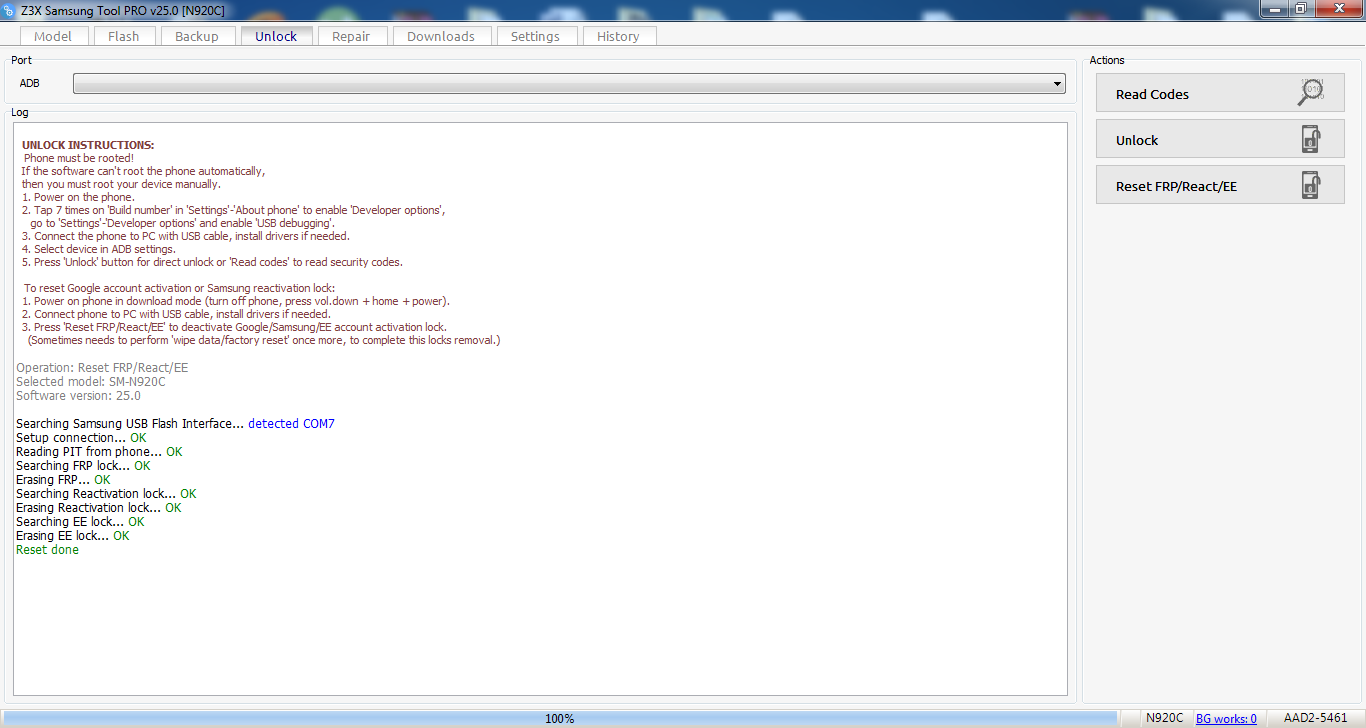Click 'Erasing FRP... OK' log line
1366x728 pixels.
[x=63, y=480]
